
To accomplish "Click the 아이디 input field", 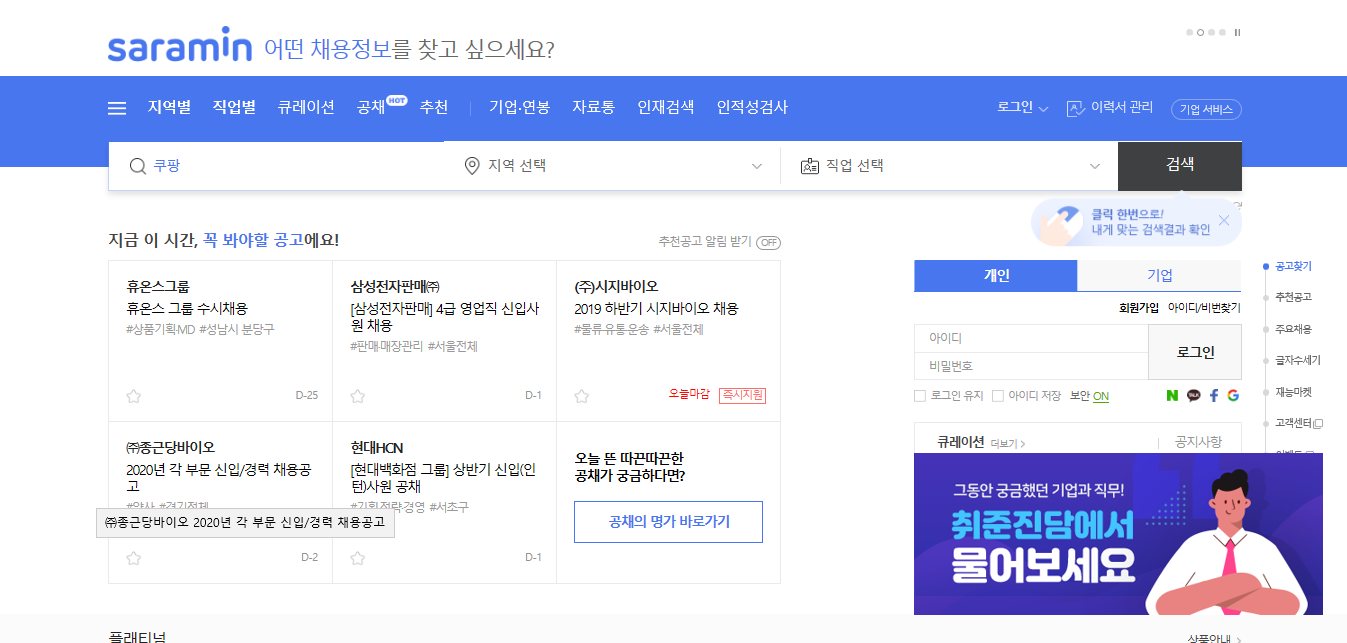I will tap(1031, 338).
